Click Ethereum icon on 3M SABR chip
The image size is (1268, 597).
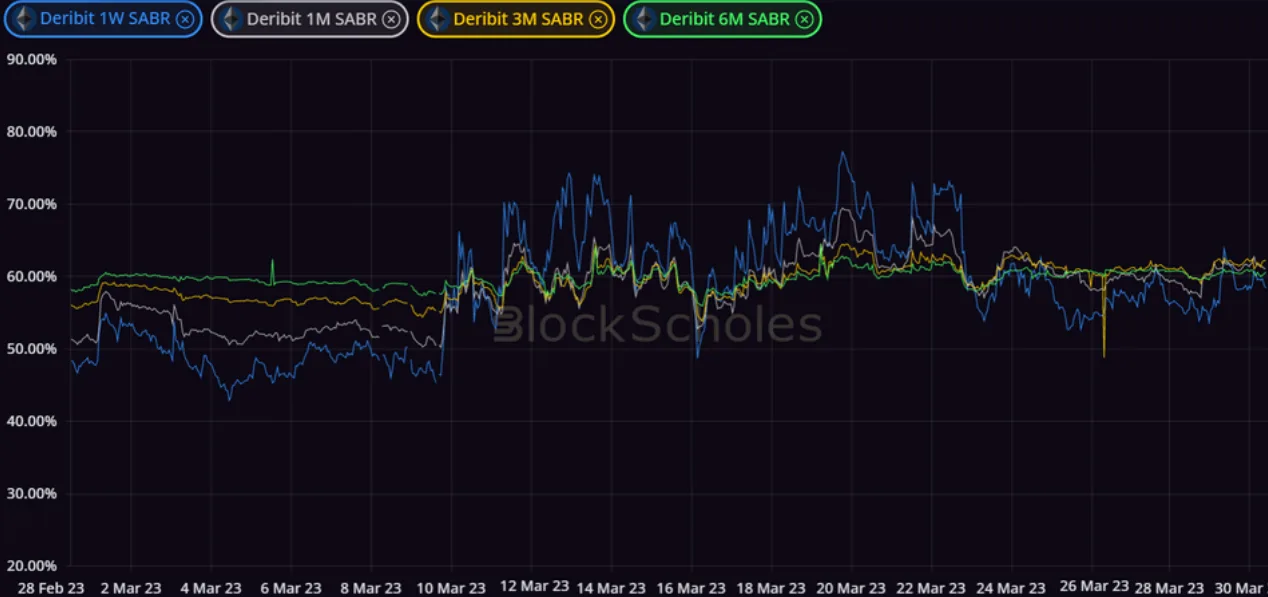436,19
